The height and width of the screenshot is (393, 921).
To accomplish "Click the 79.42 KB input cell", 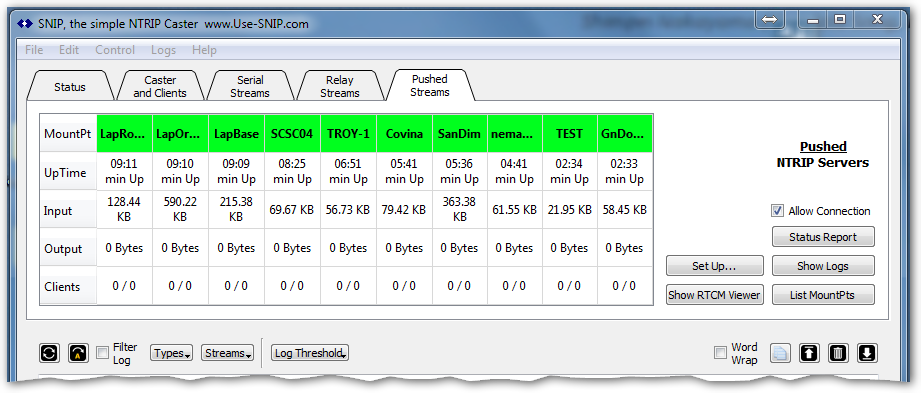I will (404, 209).
